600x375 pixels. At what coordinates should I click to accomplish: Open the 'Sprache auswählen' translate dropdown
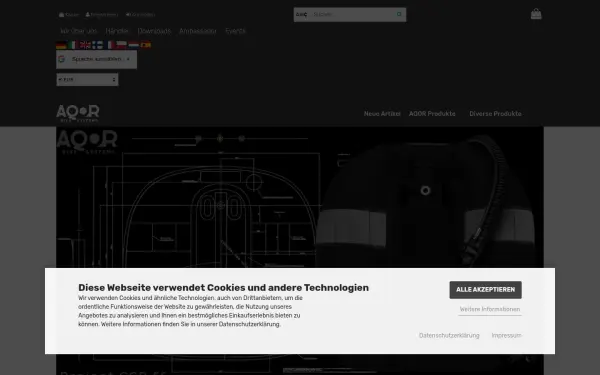click(96, 59)
